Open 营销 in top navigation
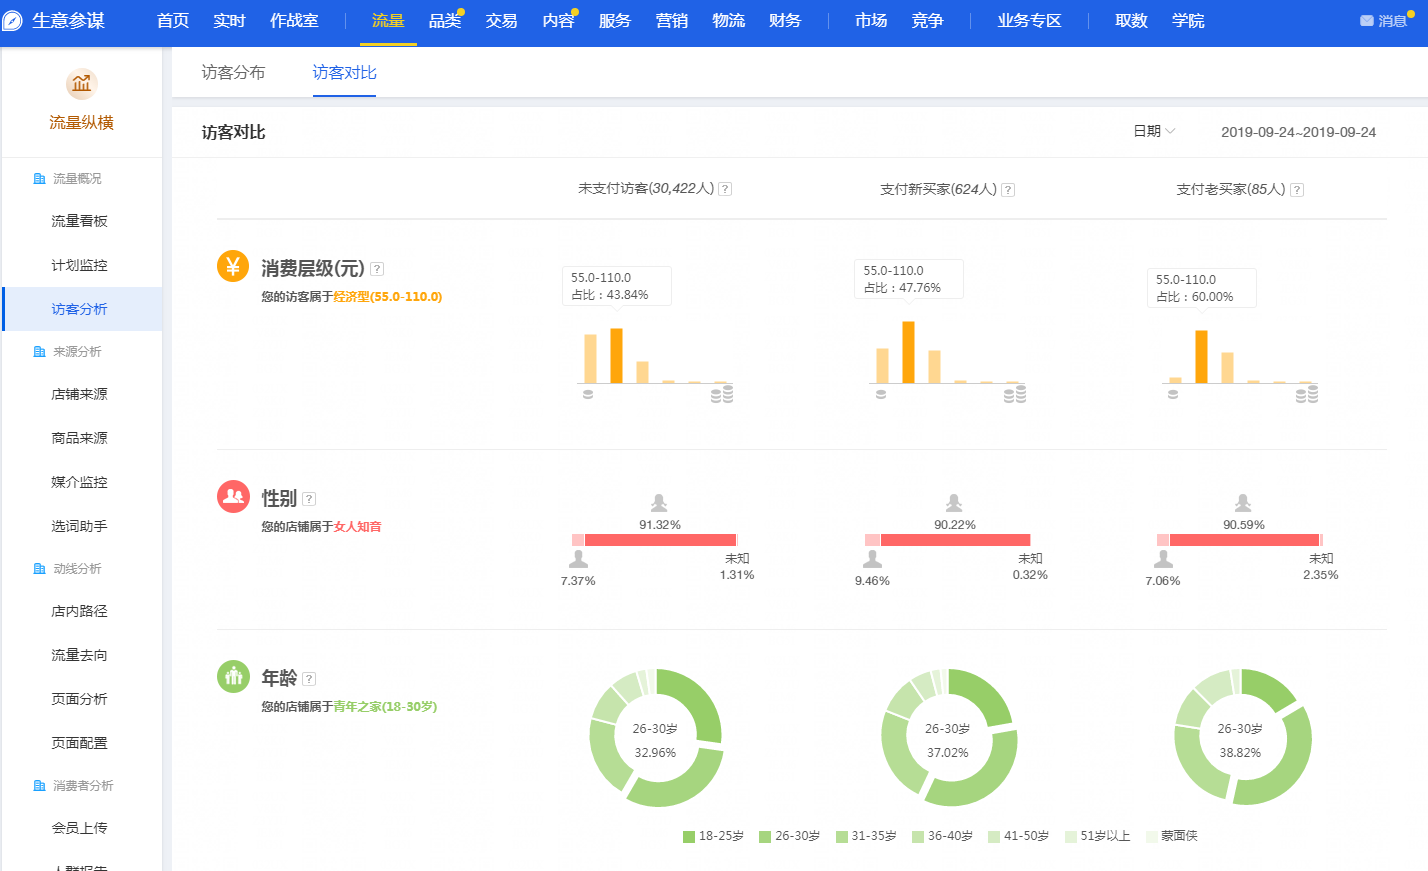The height and width of the screenshot is (871, 1428). click(672, 21)
